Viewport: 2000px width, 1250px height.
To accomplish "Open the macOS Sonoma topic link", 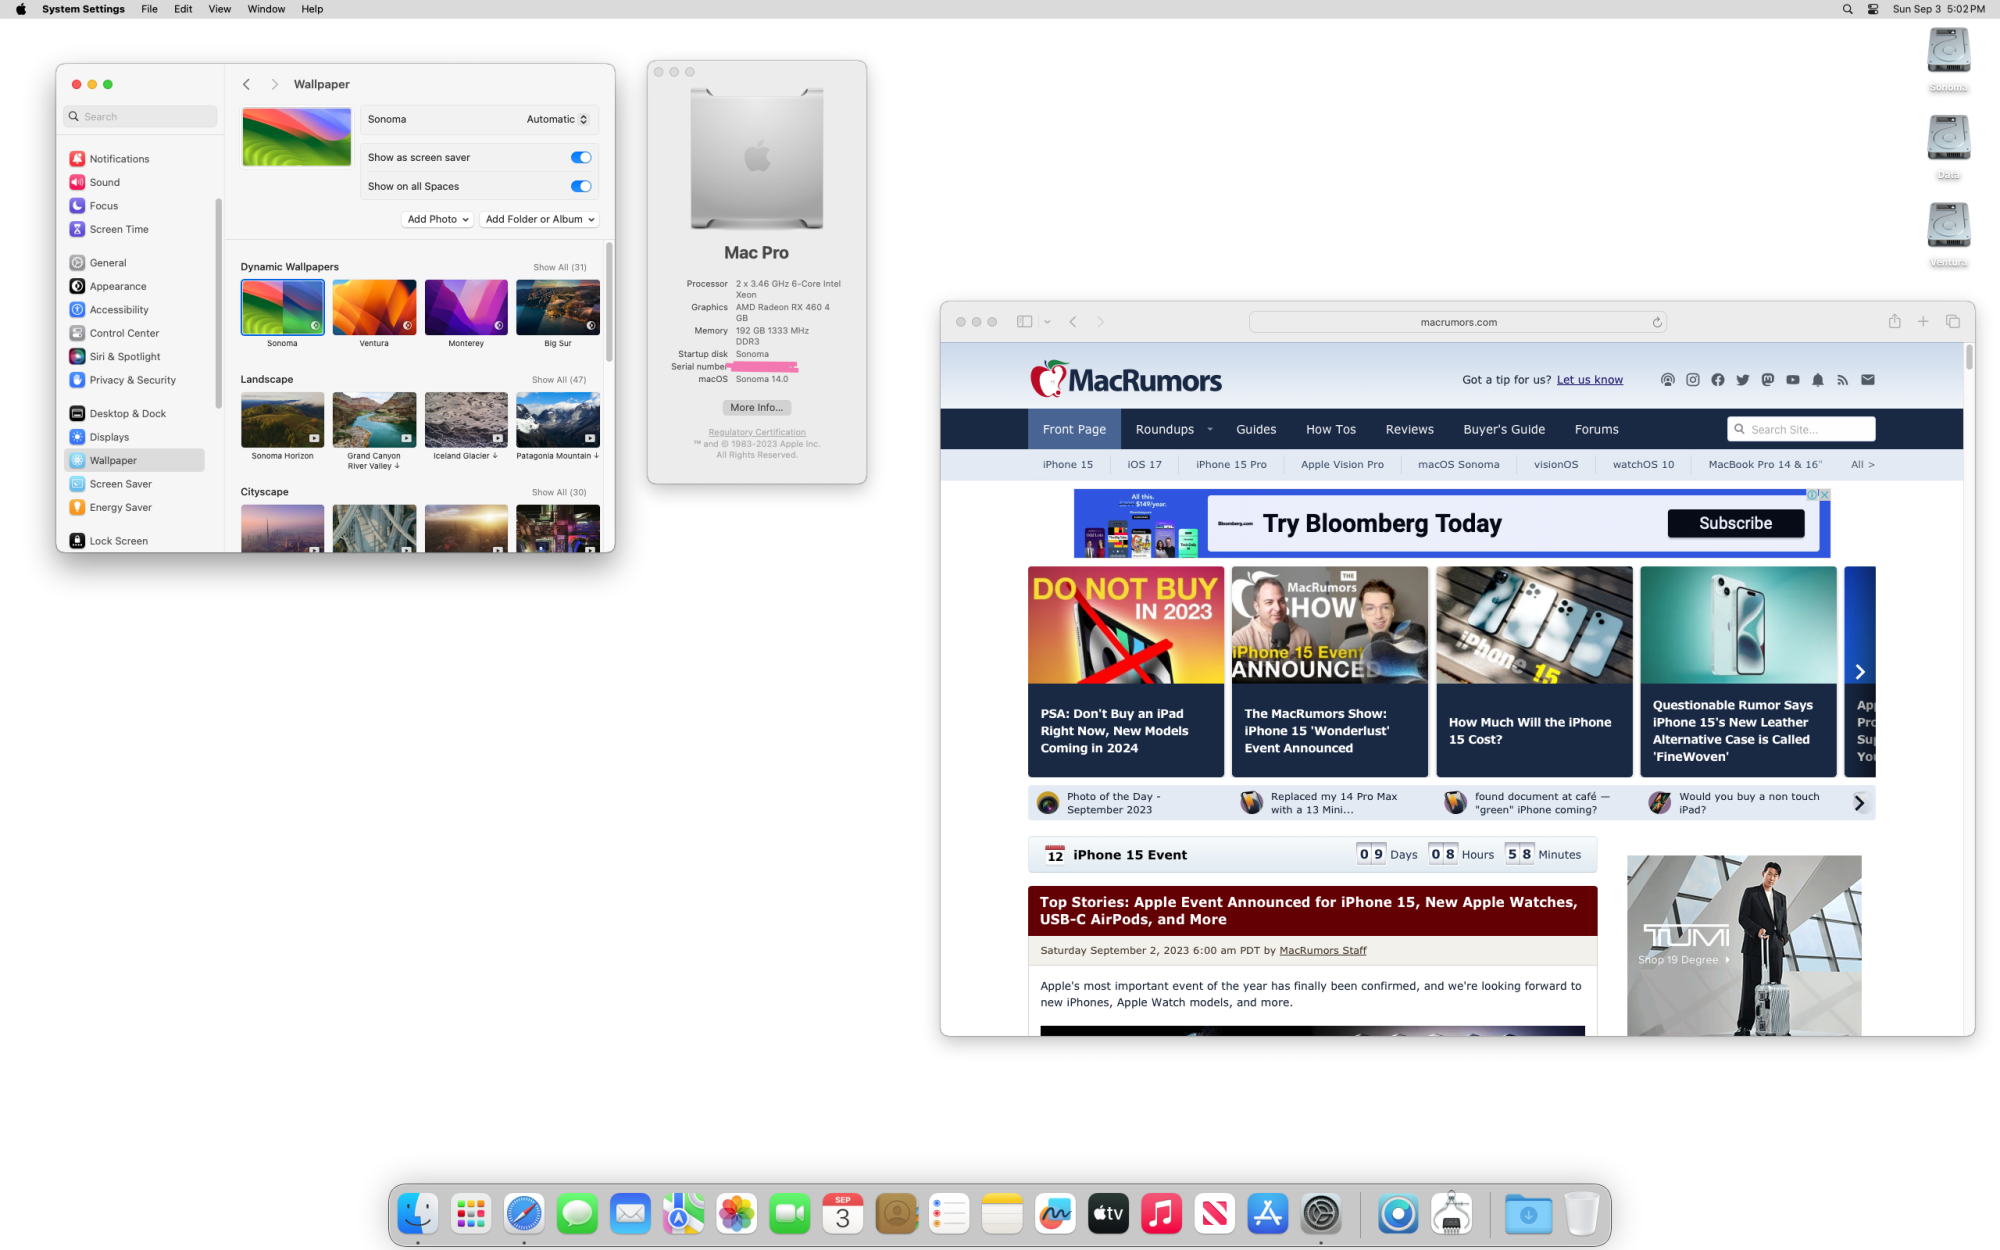I will click(x=1458, y=465).
